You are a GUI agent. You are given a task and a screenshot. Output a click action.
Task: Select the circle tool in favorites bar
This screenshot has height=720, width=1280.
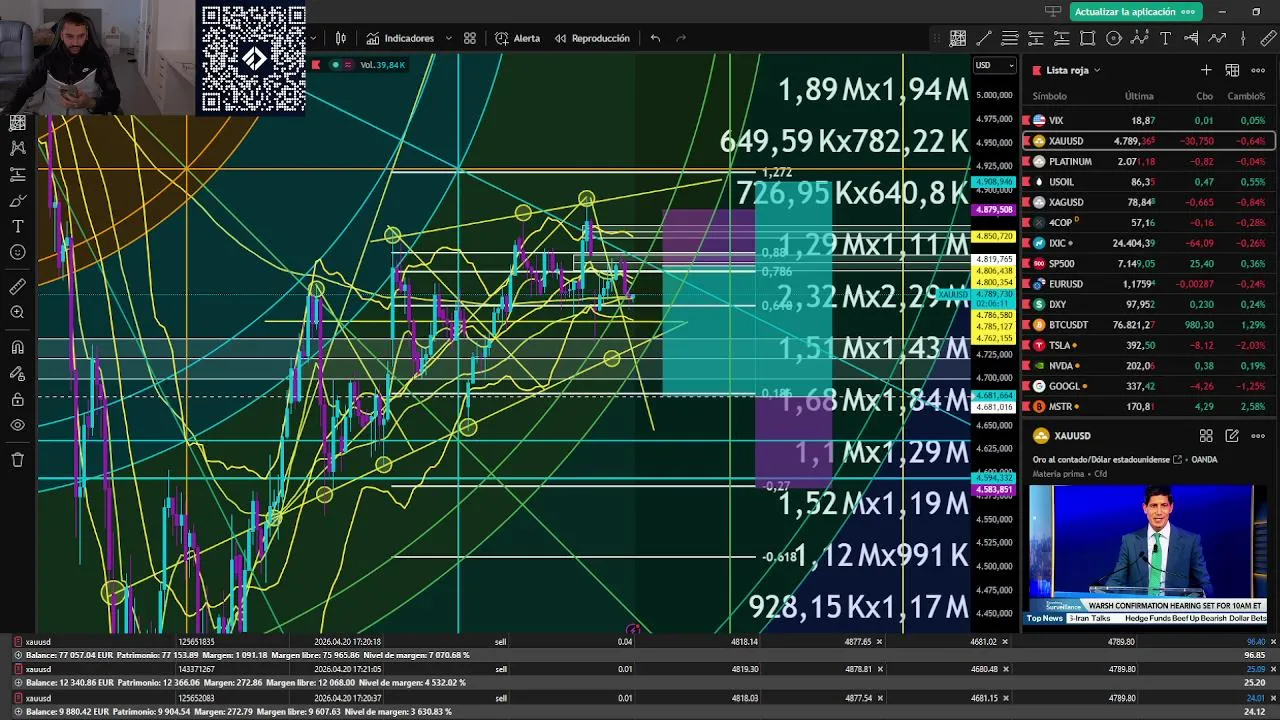1113,38
